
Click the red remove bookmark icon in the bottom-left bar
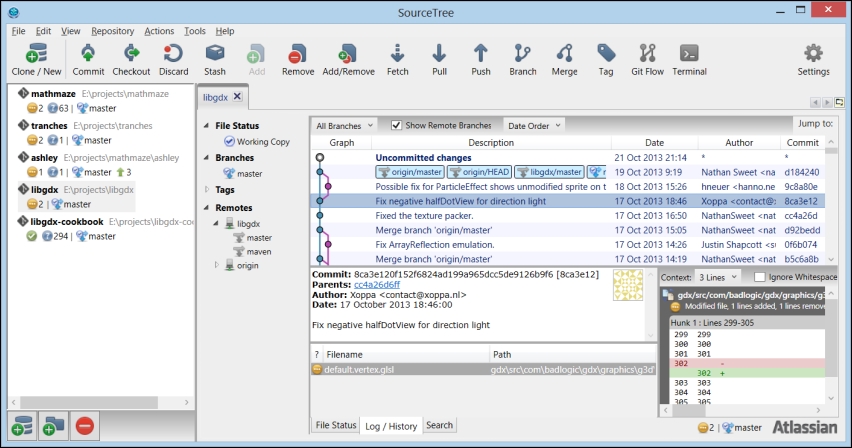click(x=84, y=426)
